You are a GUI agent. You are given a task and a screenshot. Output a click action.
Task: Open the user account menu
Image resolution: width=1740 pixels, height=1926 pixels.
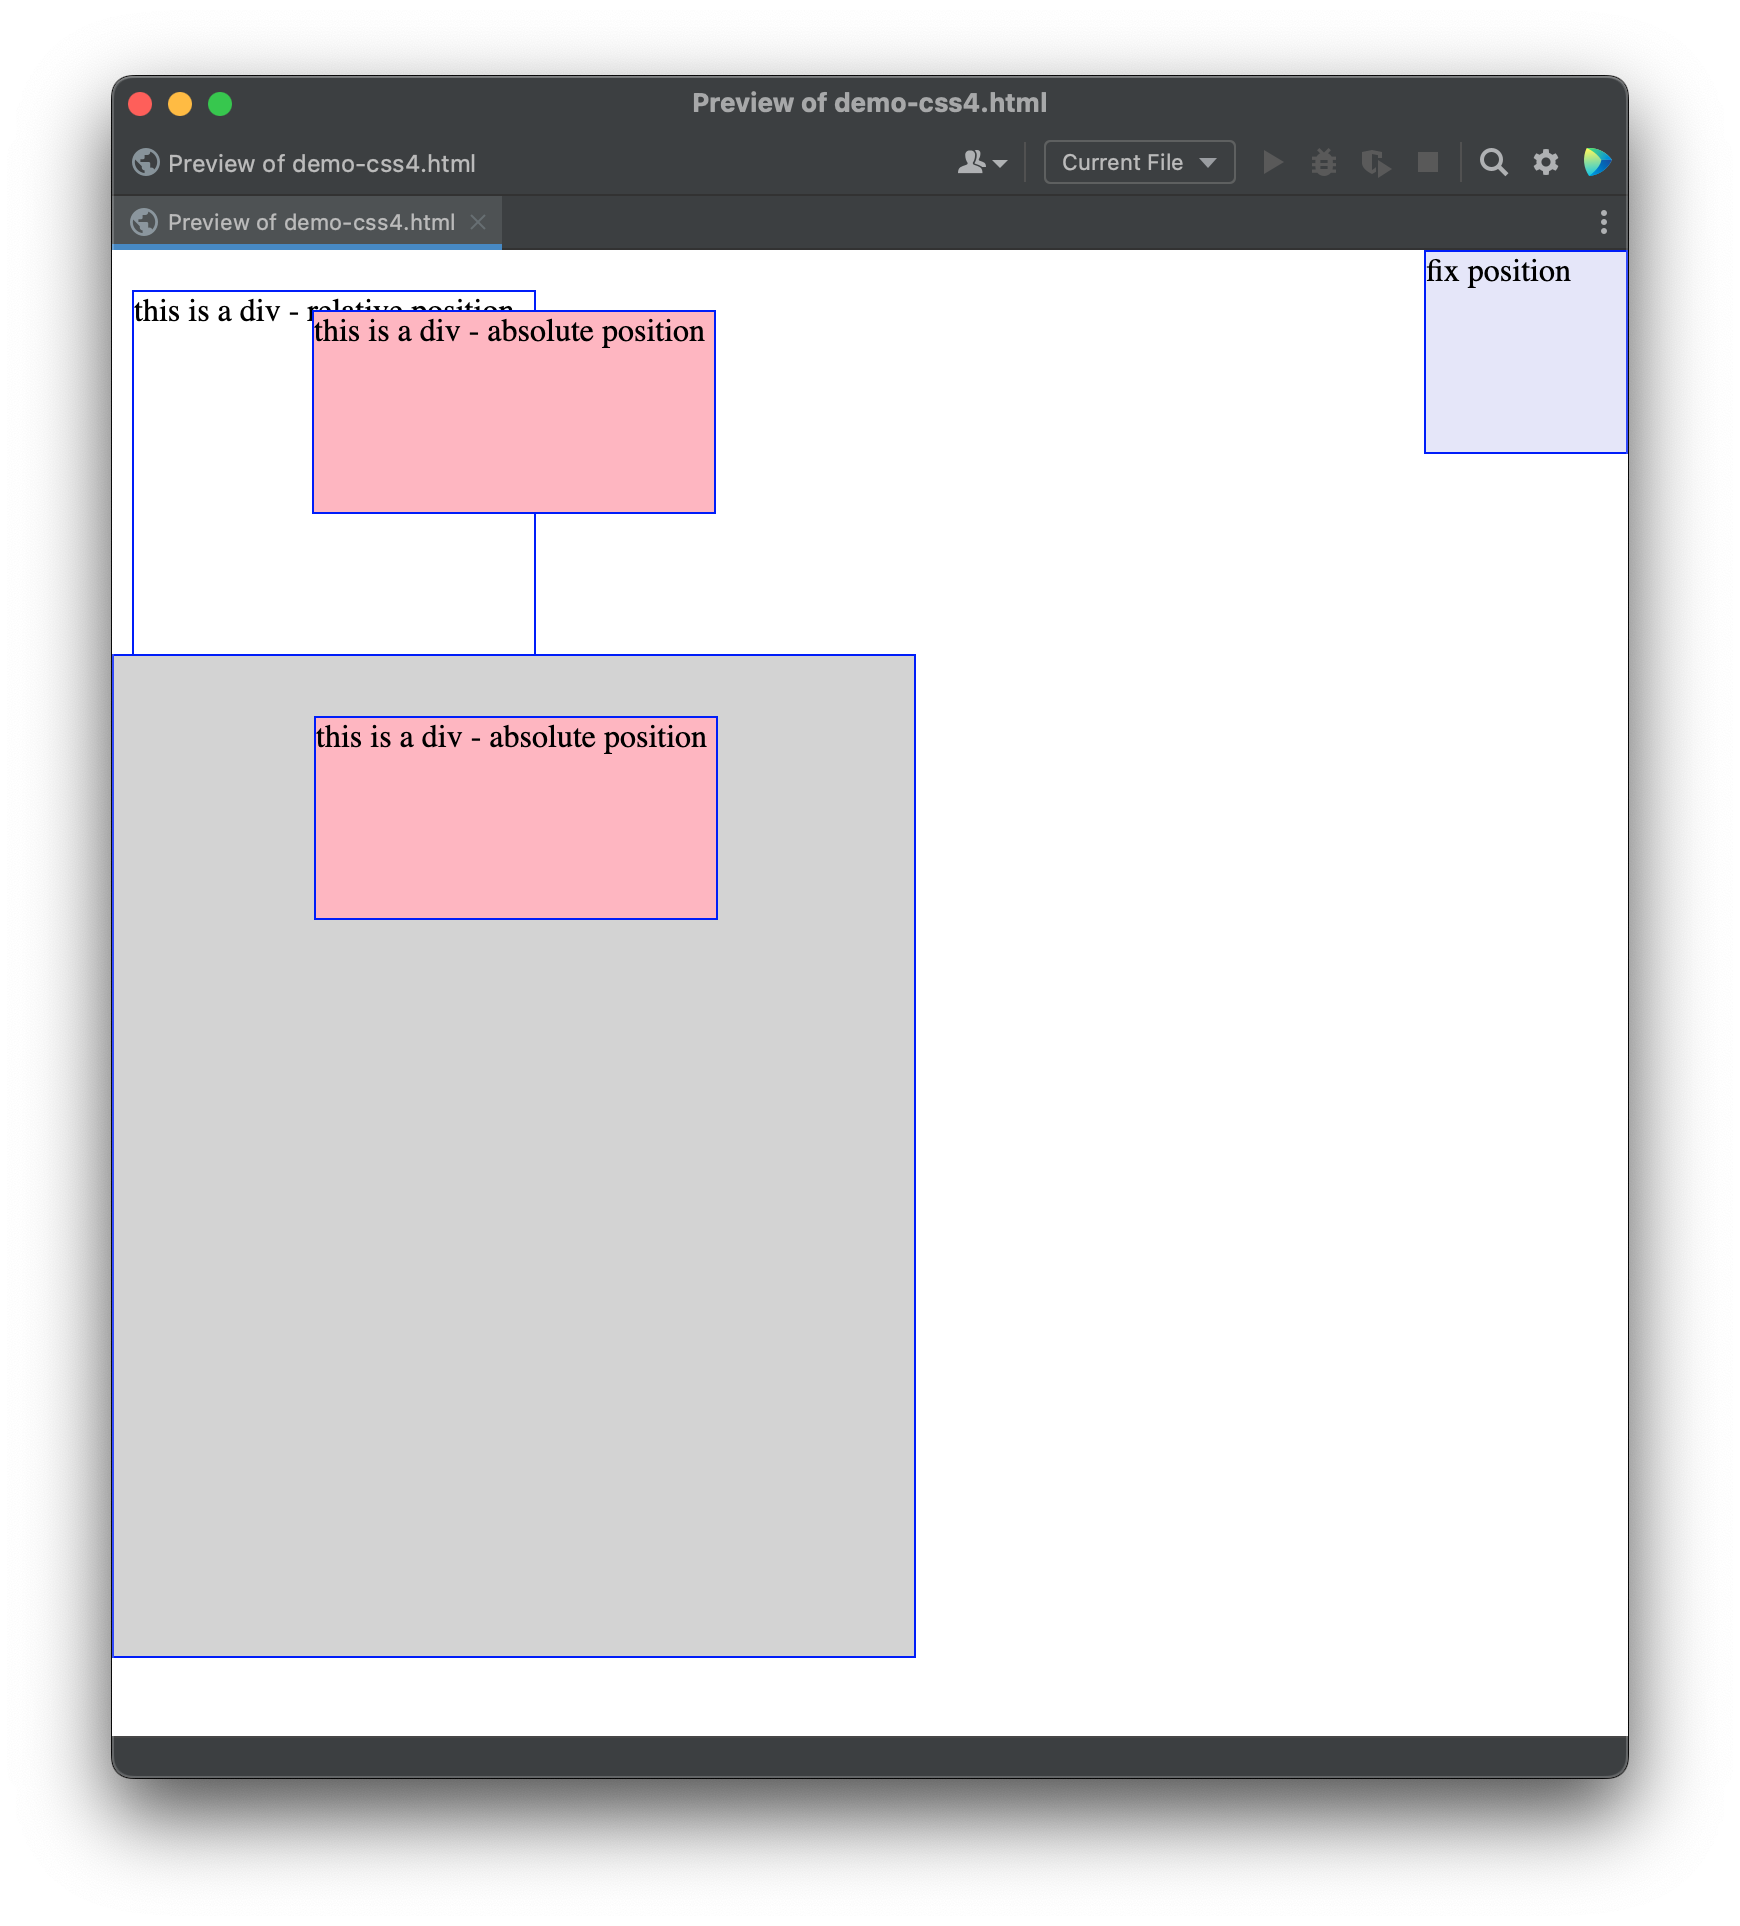[x=978, y=162]
